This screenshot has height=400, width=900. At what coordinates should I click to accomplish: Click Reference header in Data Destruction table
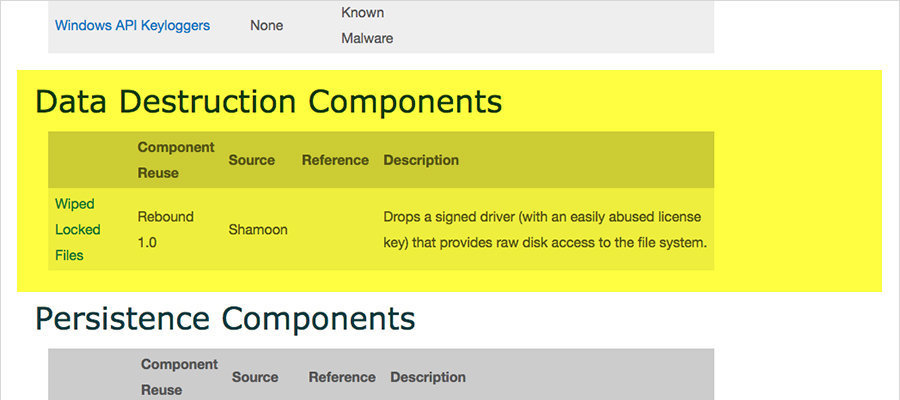[335, 160]
